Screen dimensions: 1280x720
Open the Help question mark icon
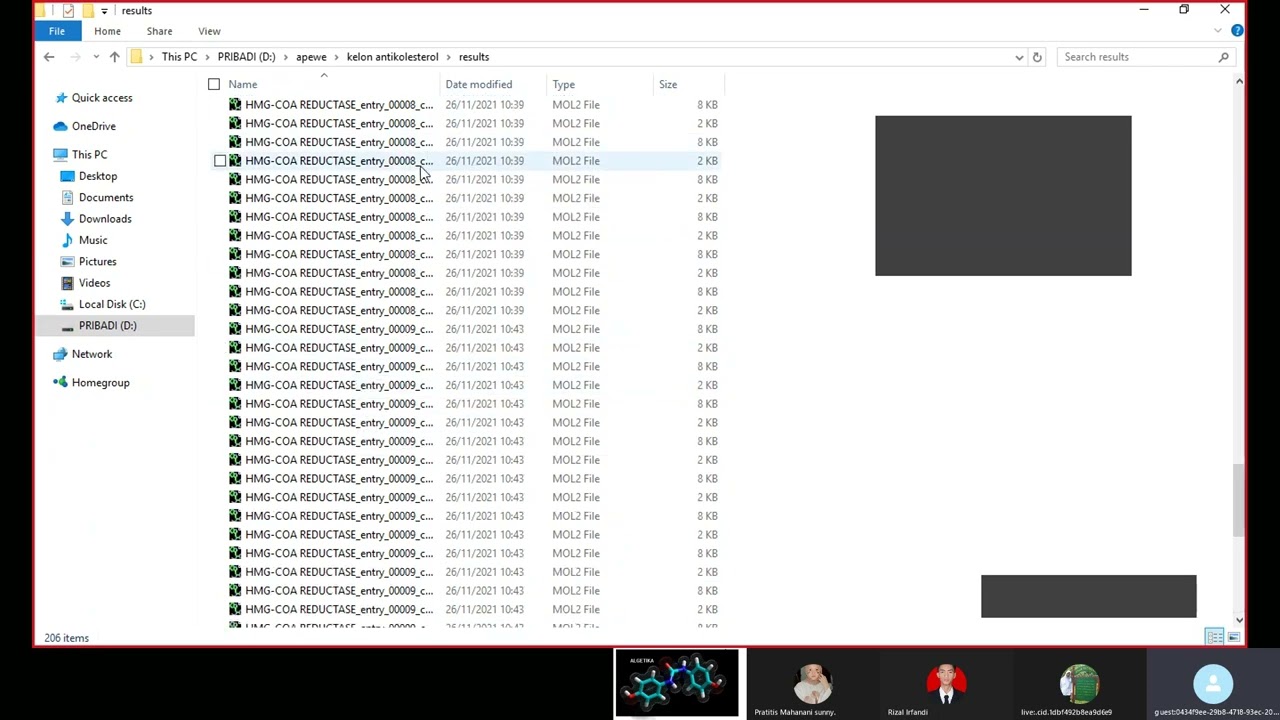[1237, 31]
